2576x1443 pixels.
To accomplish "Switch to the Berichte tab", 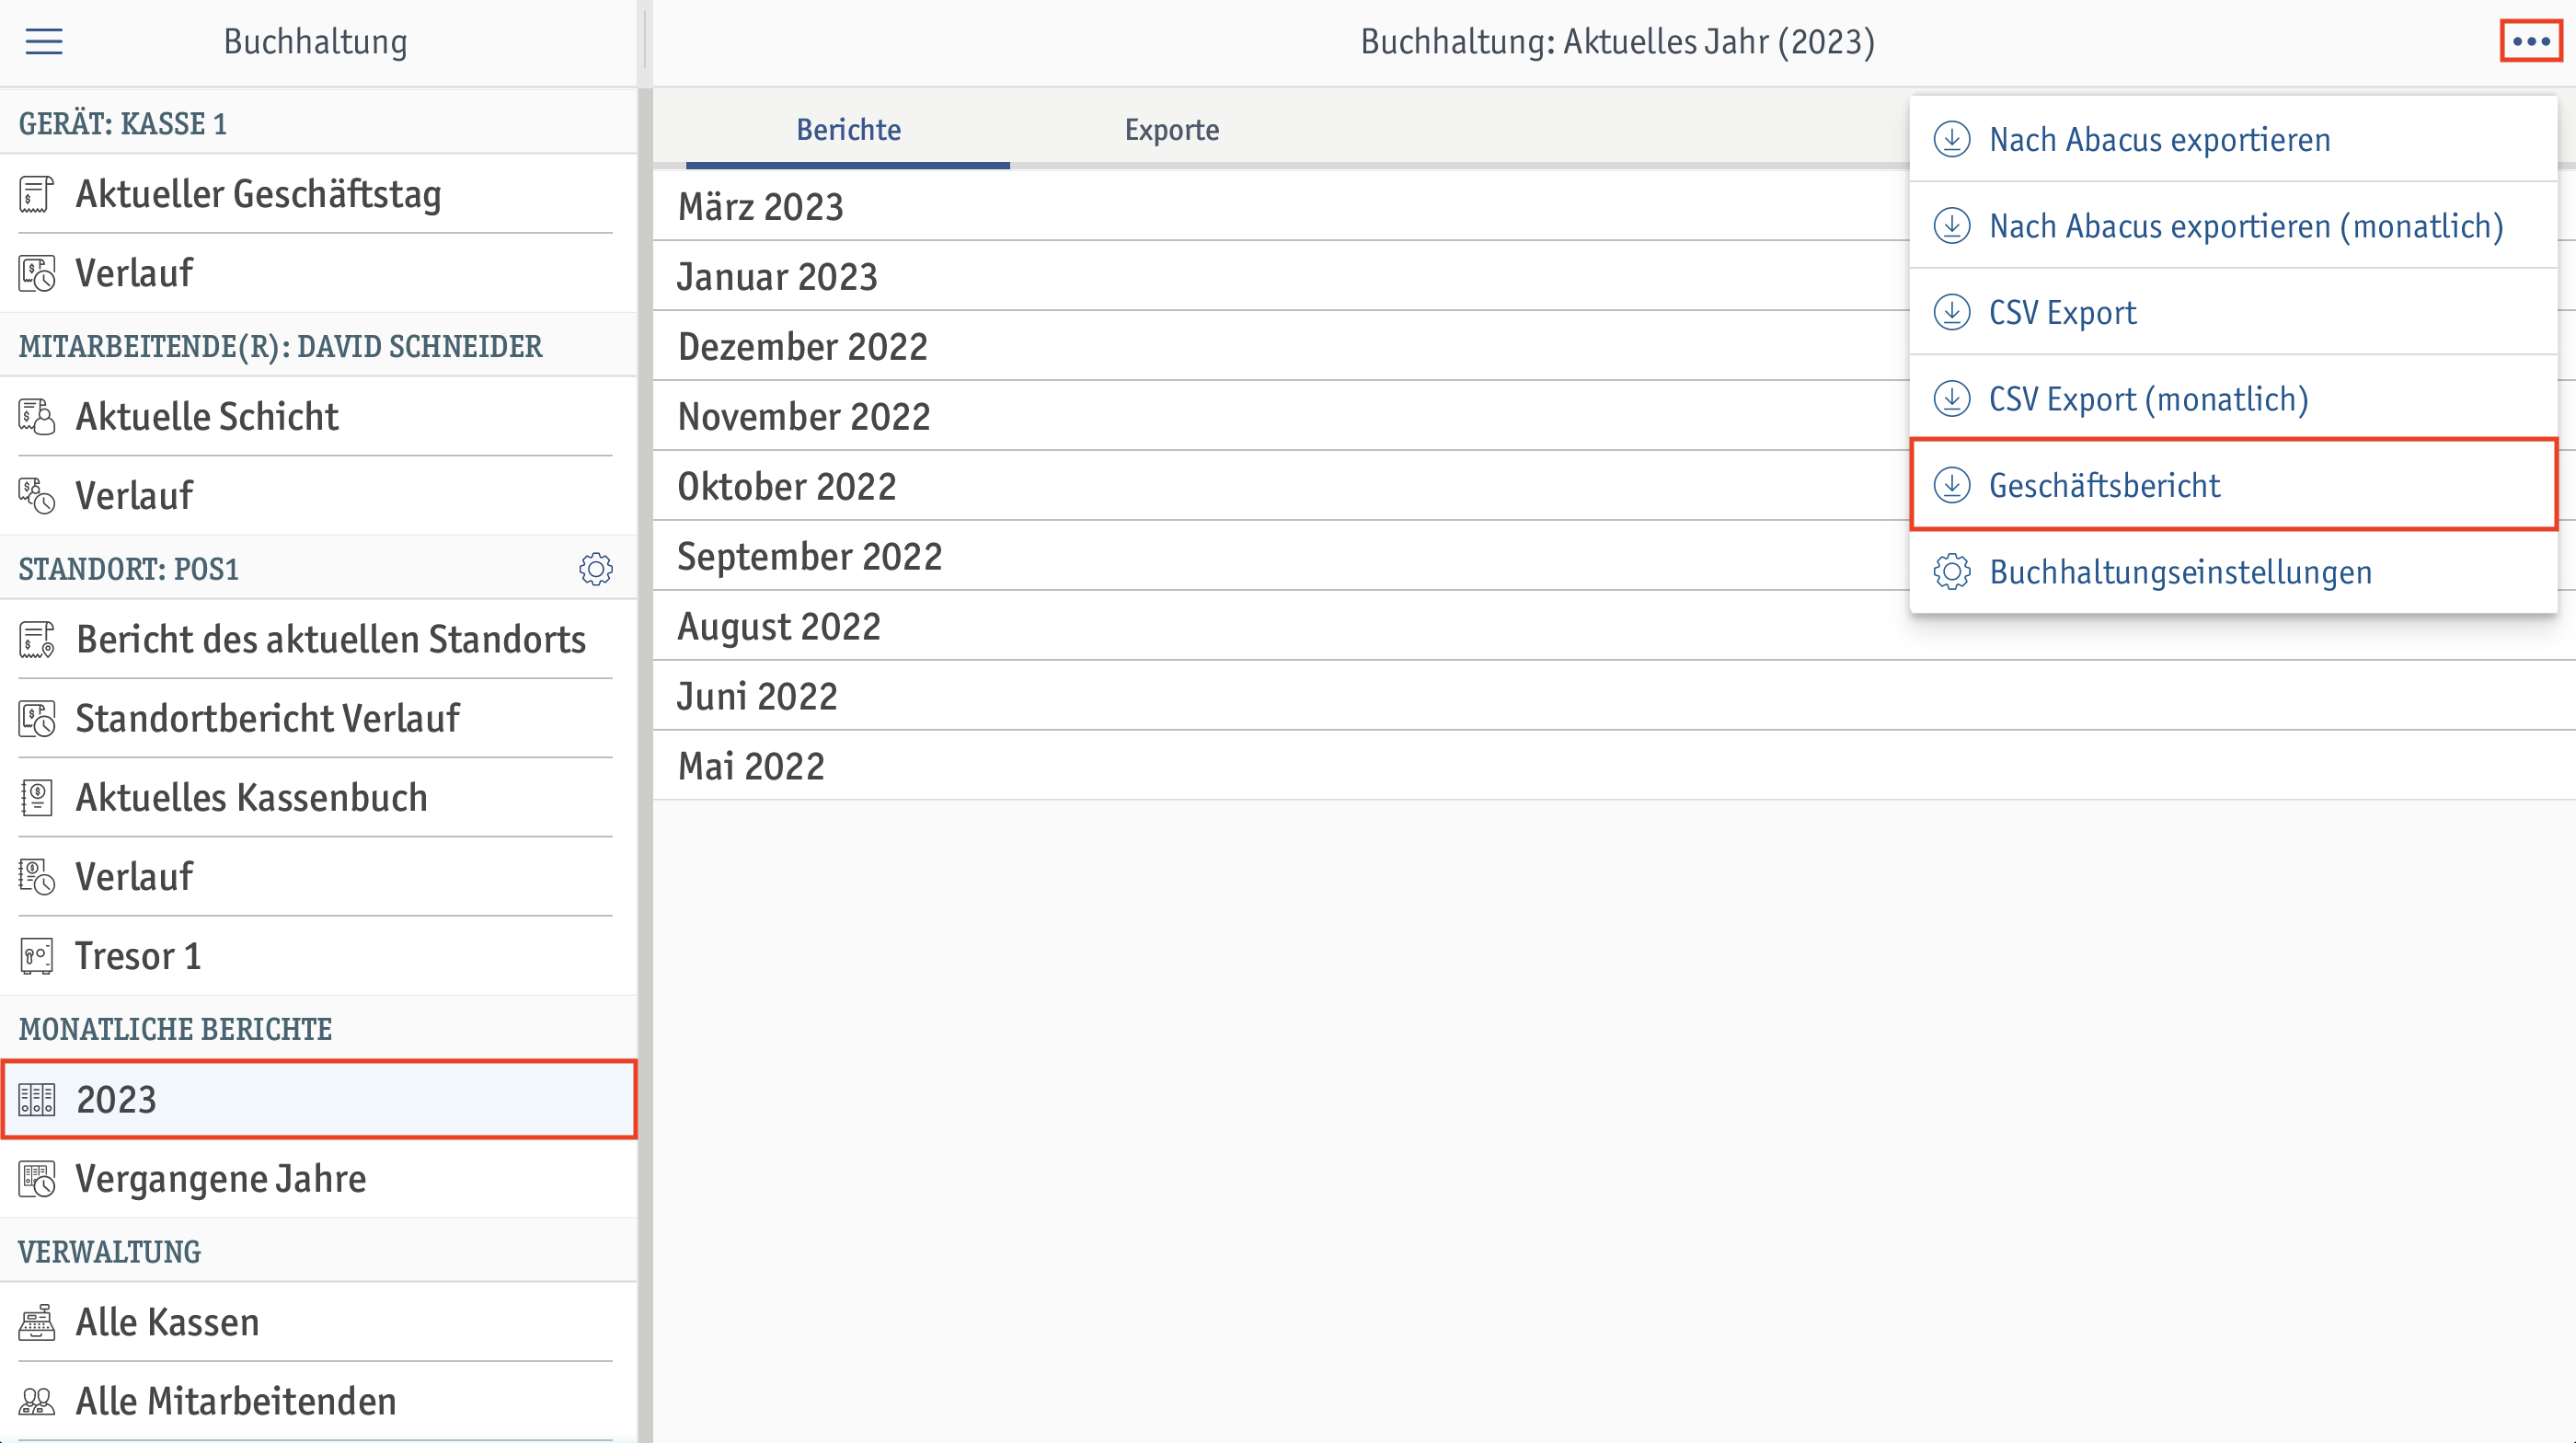I will [x=848, y=130].
